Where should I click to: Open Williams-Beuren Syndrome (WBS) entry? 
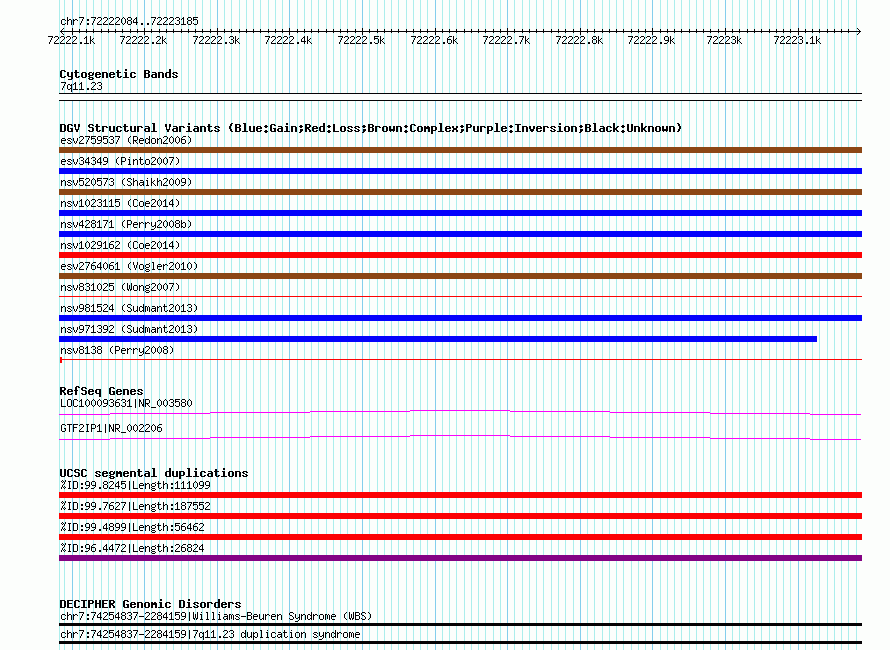(x=216, y=617)
